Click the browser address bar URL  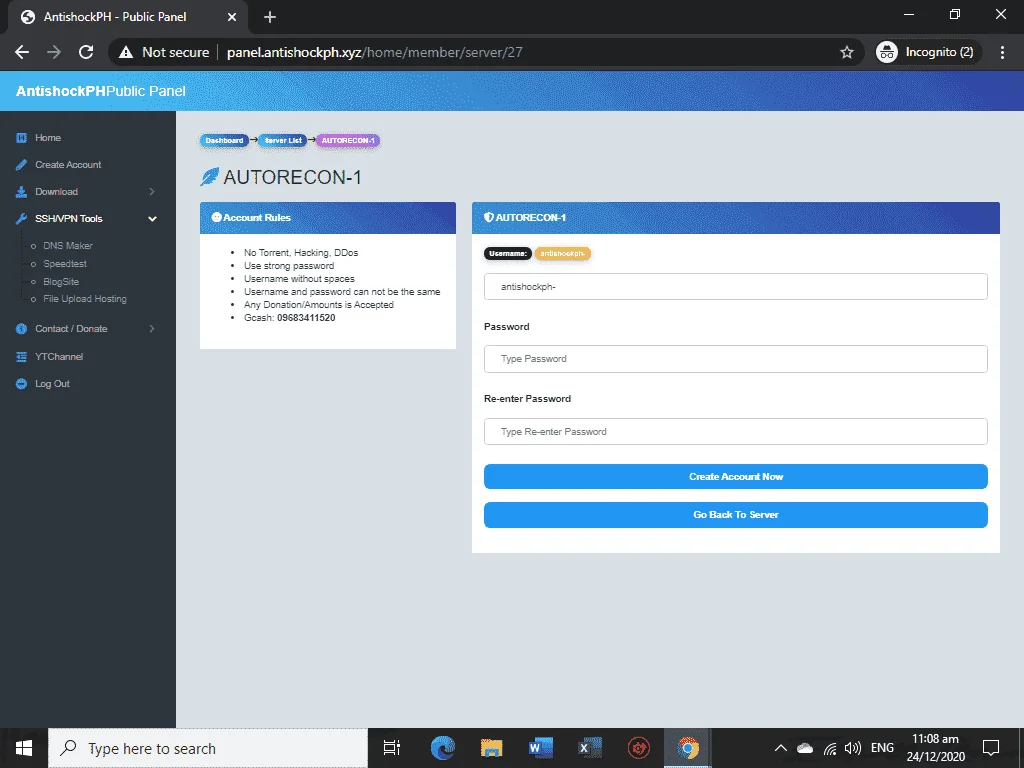375,52
